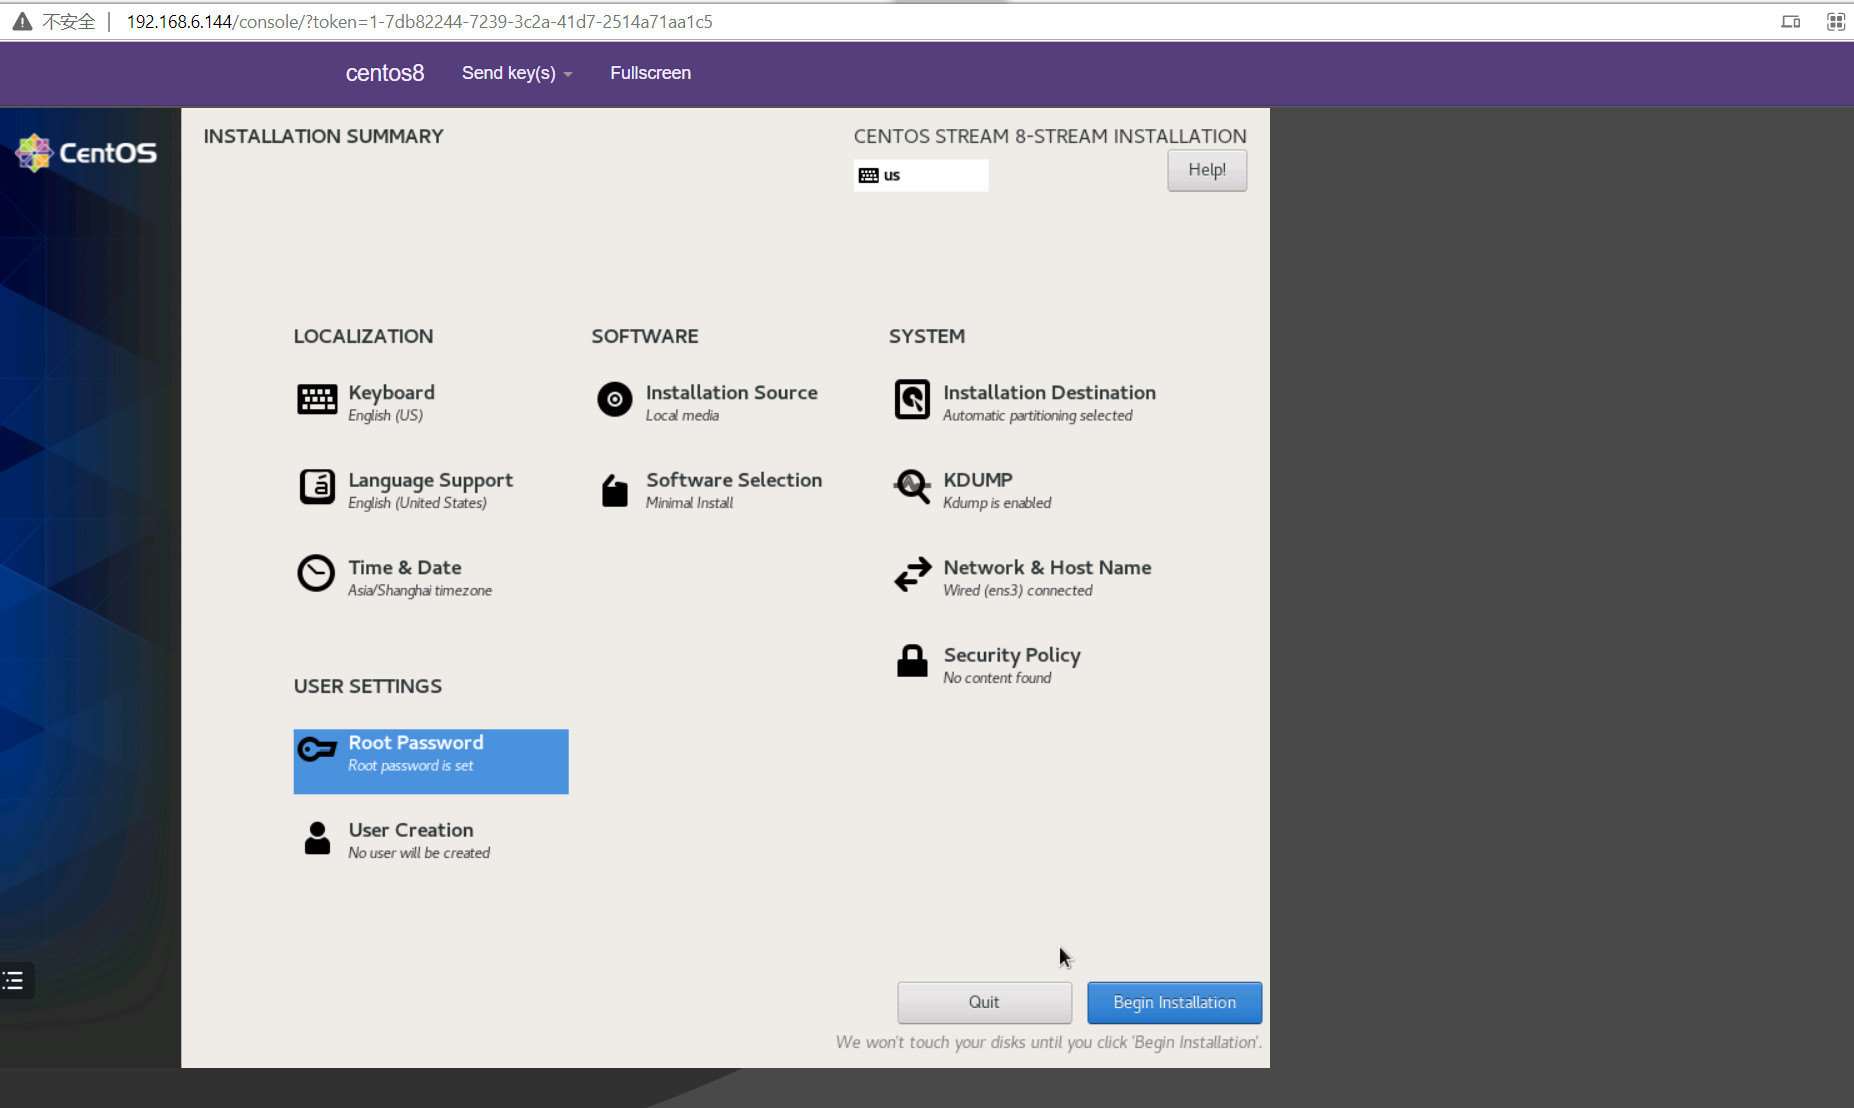
Task: Open KDUMP settings label
Action: pyautogui.click(x=978, y=480)
